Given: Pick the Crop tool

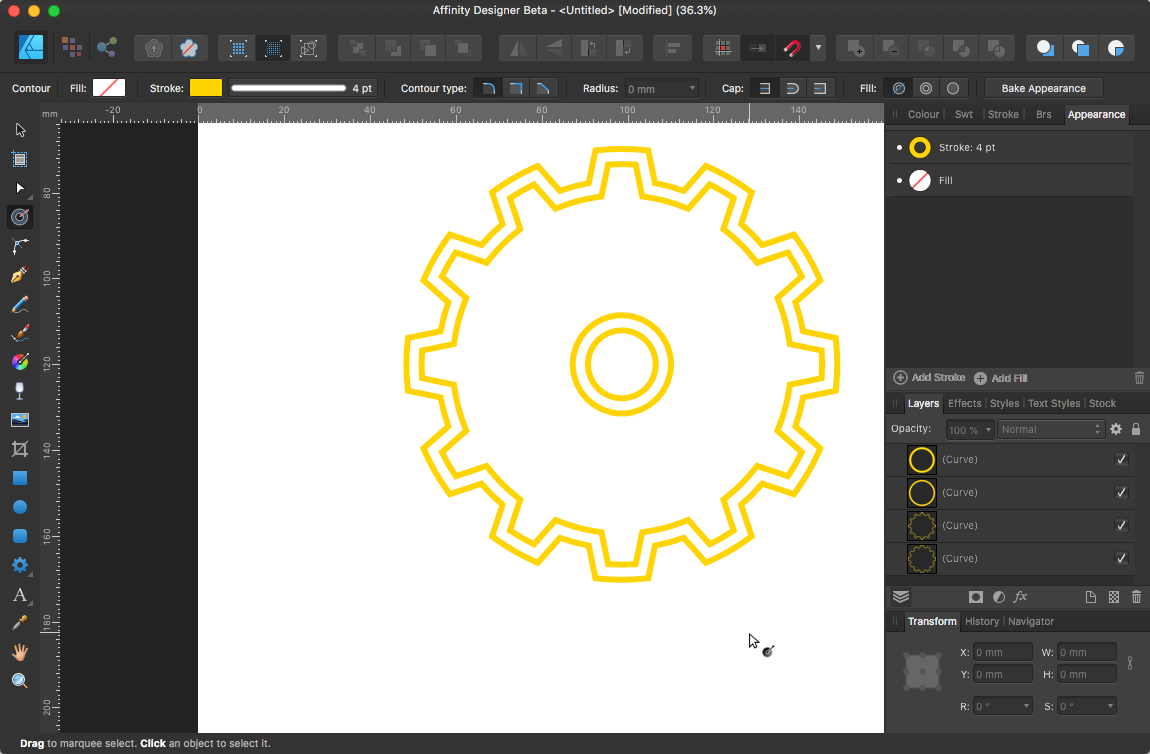Looking at the screenshot, I should [x=20, y=449].
